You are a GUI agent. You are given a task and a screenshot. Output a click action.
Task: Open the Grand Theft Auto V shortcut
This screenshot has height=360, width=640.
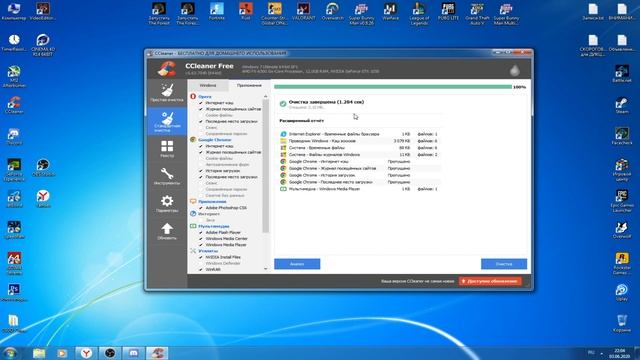point(477,14)
